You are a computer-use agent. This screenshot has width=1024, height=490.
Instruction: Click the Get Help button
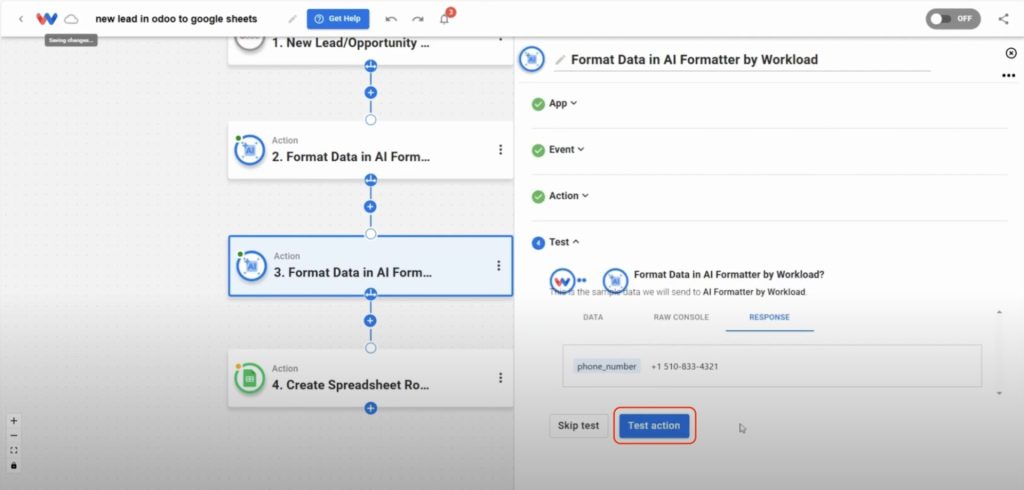(338, 19)
